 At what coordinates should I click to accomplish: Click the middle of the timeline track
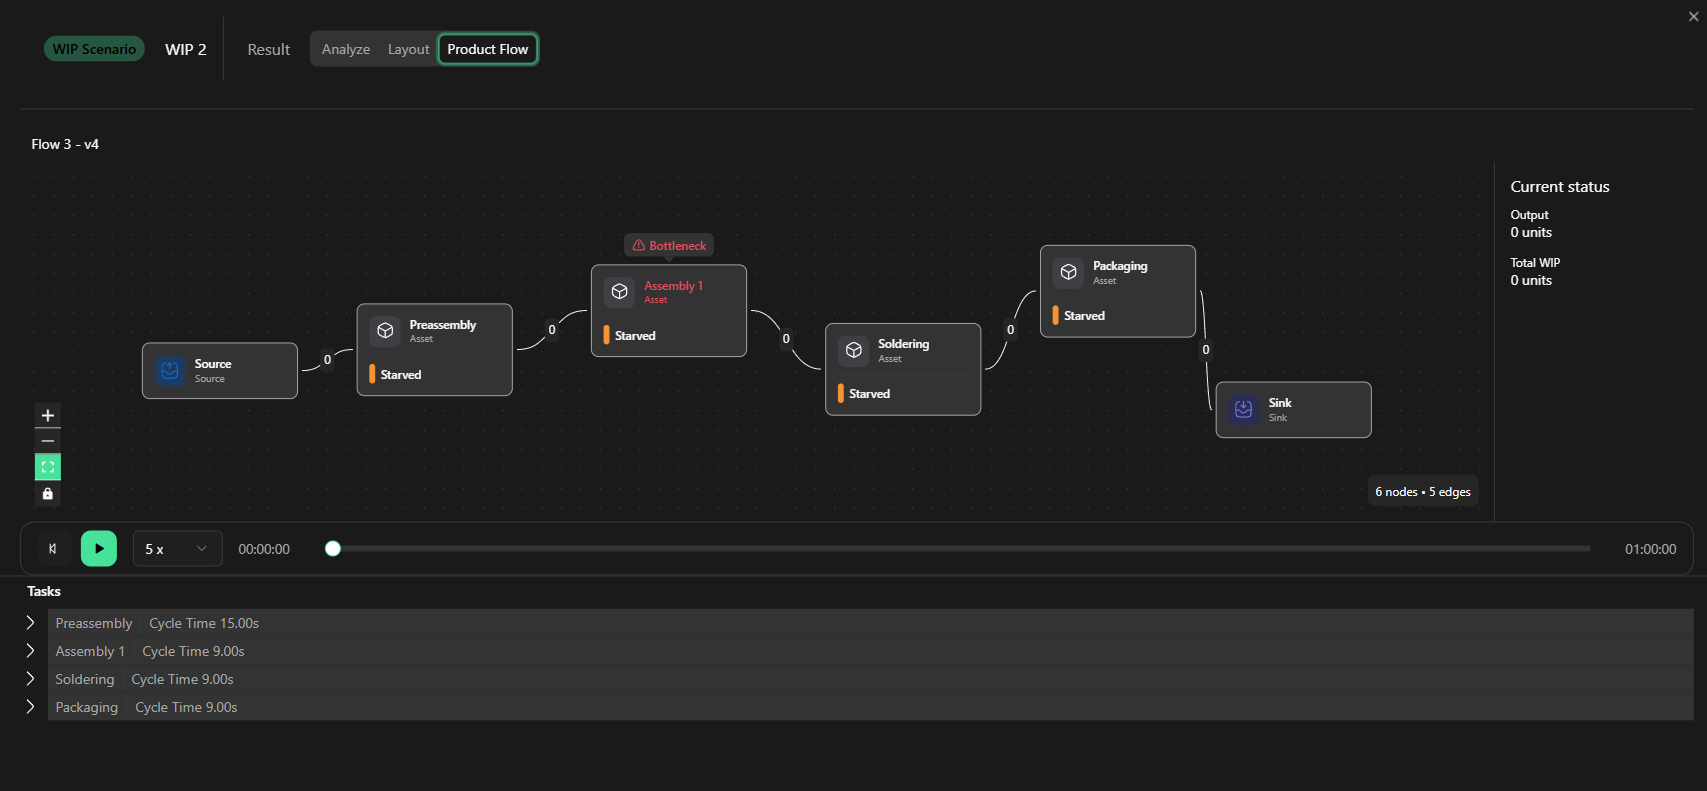[x=960, y=548]
